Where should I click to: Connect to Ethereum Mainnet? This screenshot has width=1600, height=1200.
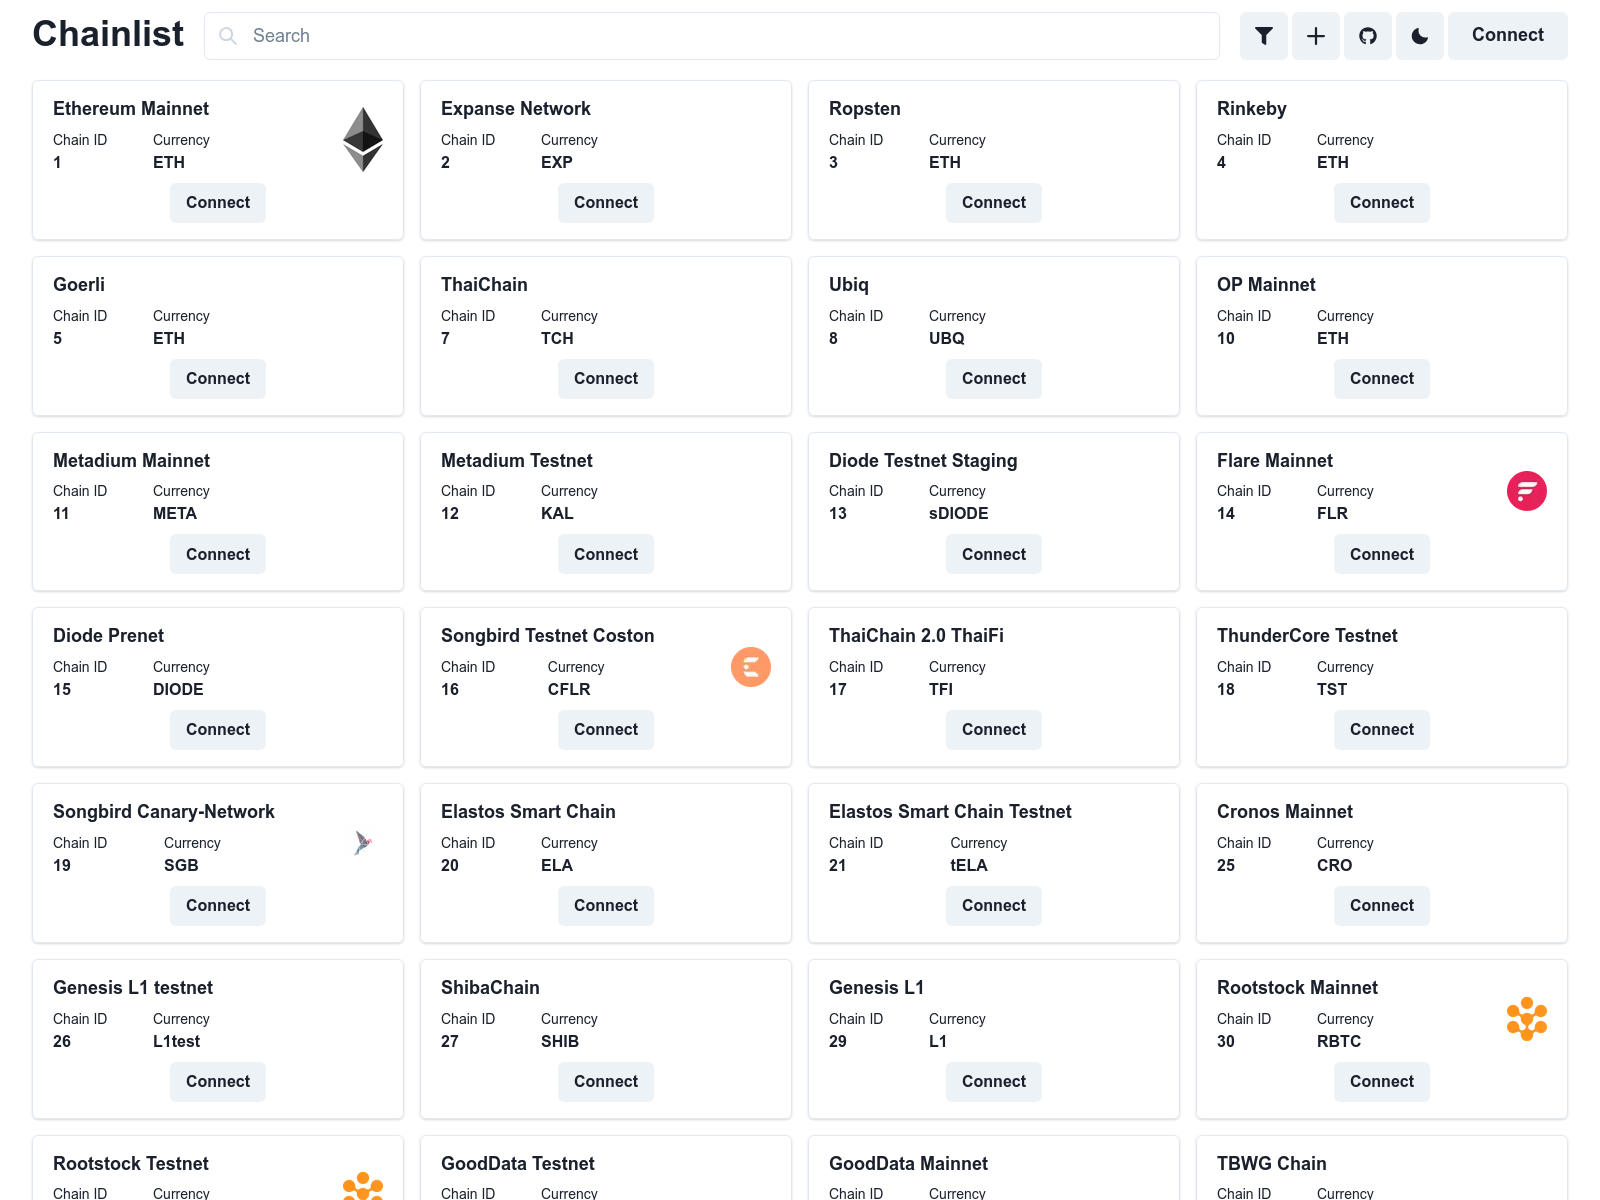click(218, 203)
